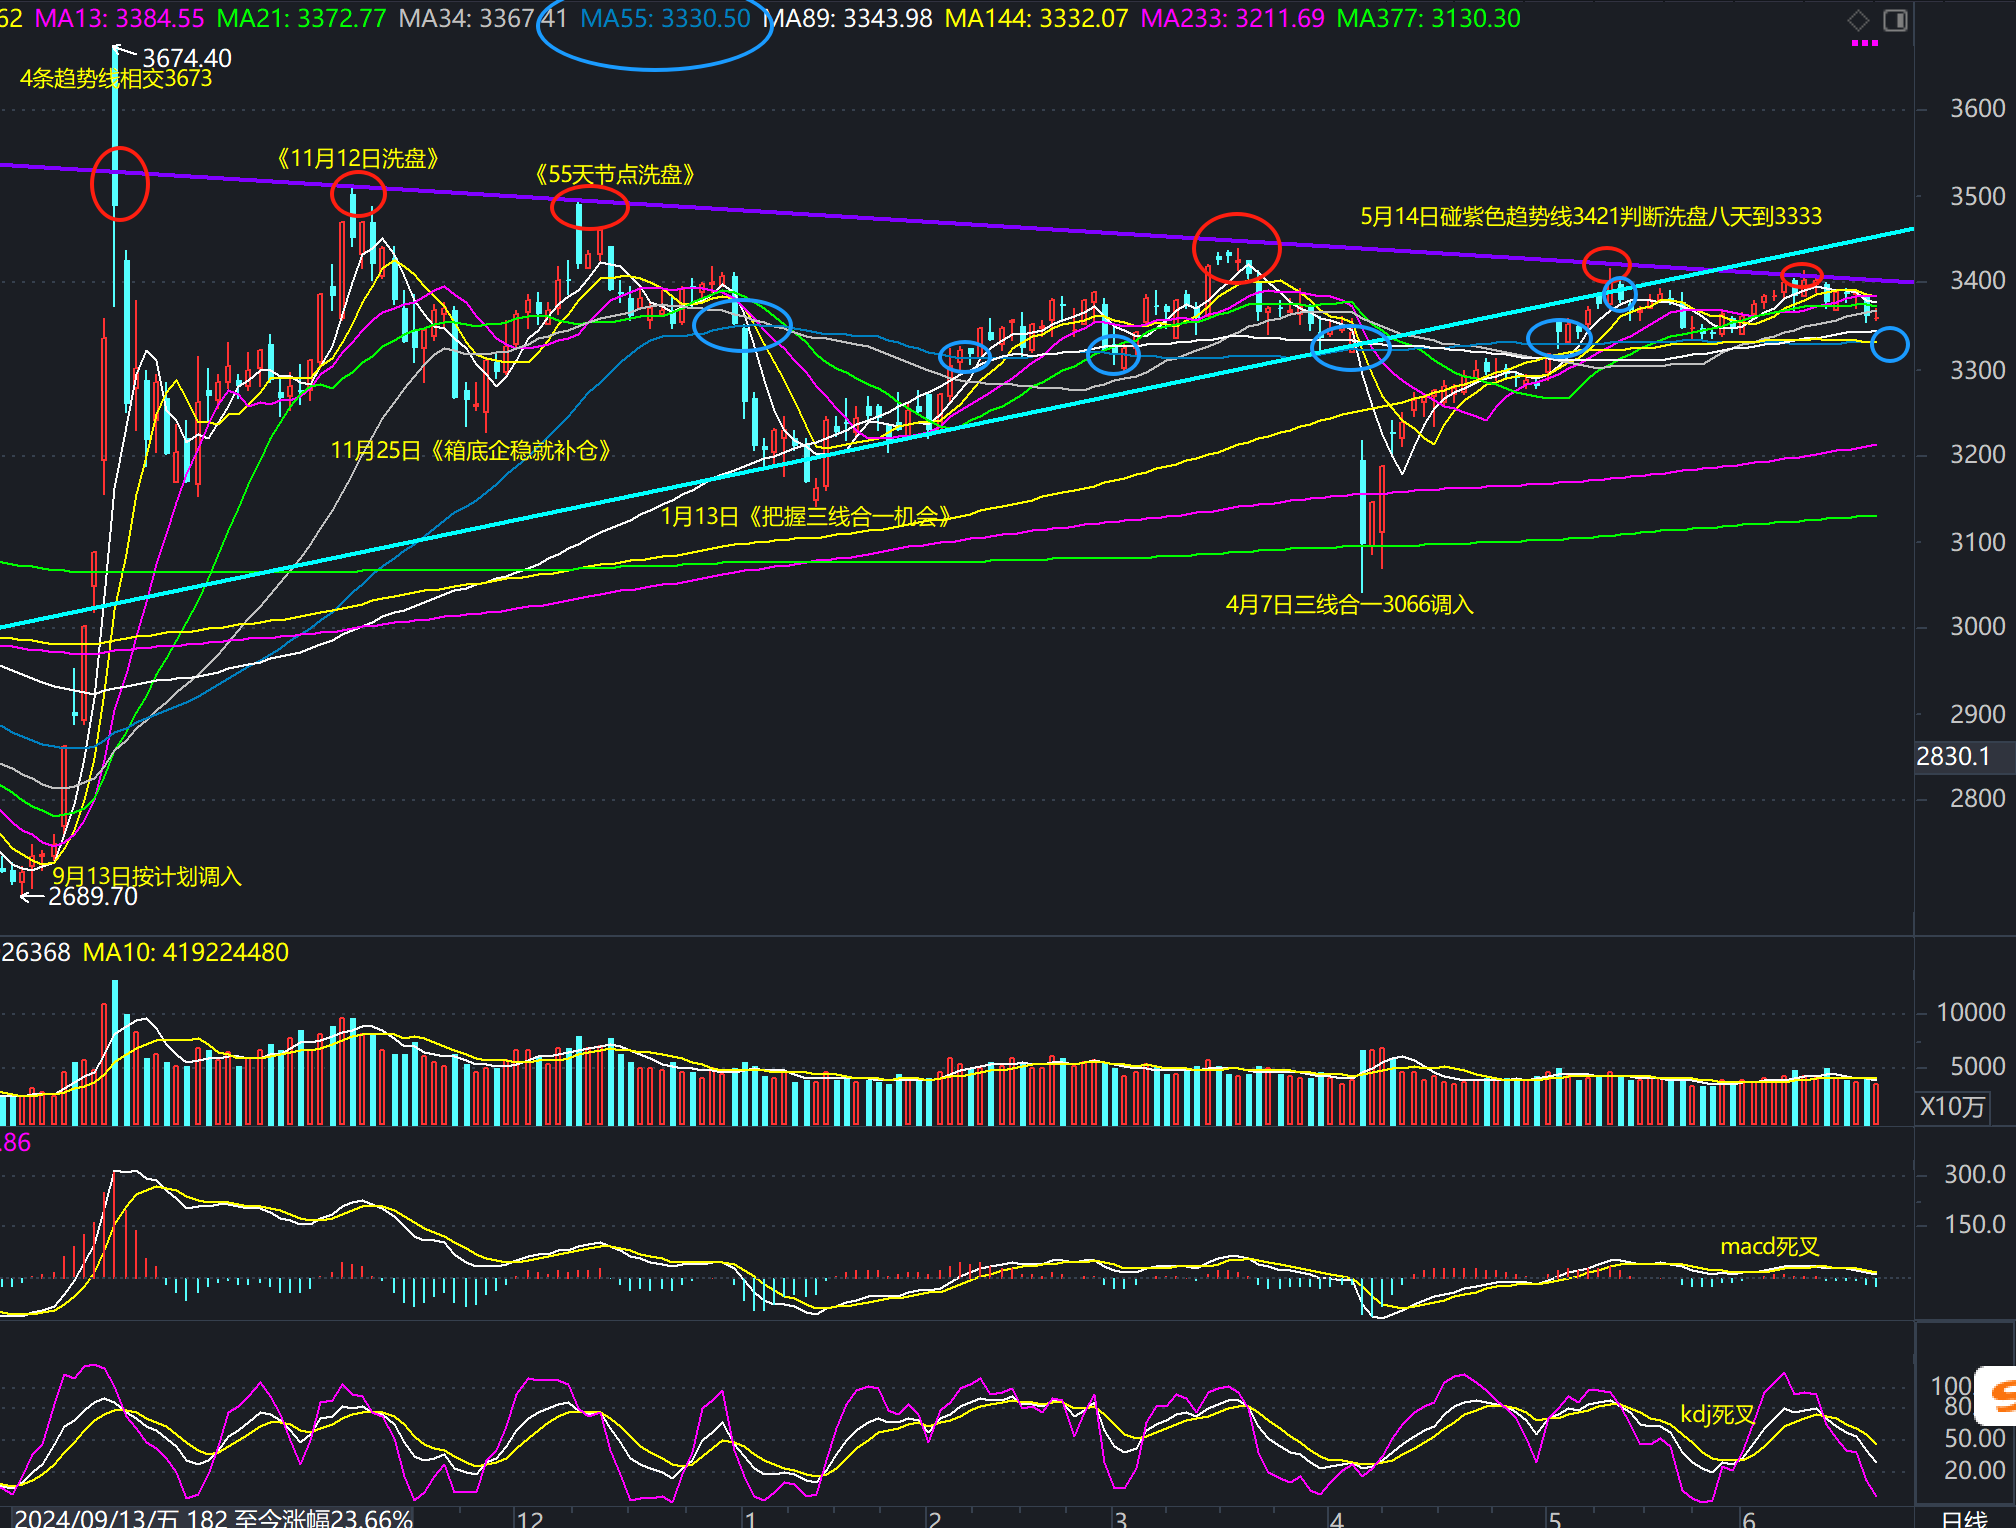Click the 3200 price axis label
Screen dimensions: 2016x1528
click(x=1977, y=454)
